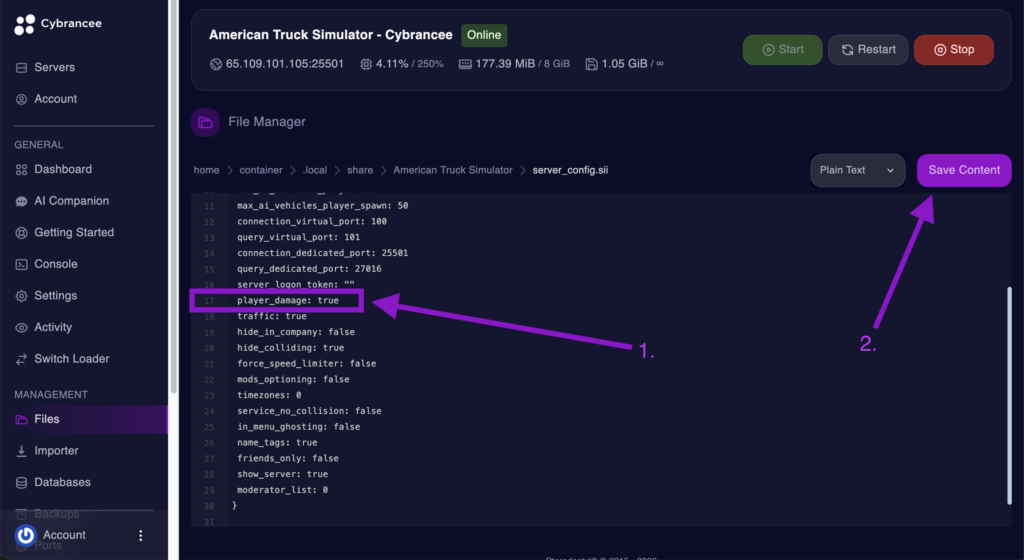Image resolution: width=1024 pixels, height=560 pixels.
Task: Navigate to share breadcrumb
Action: [360, 170]
